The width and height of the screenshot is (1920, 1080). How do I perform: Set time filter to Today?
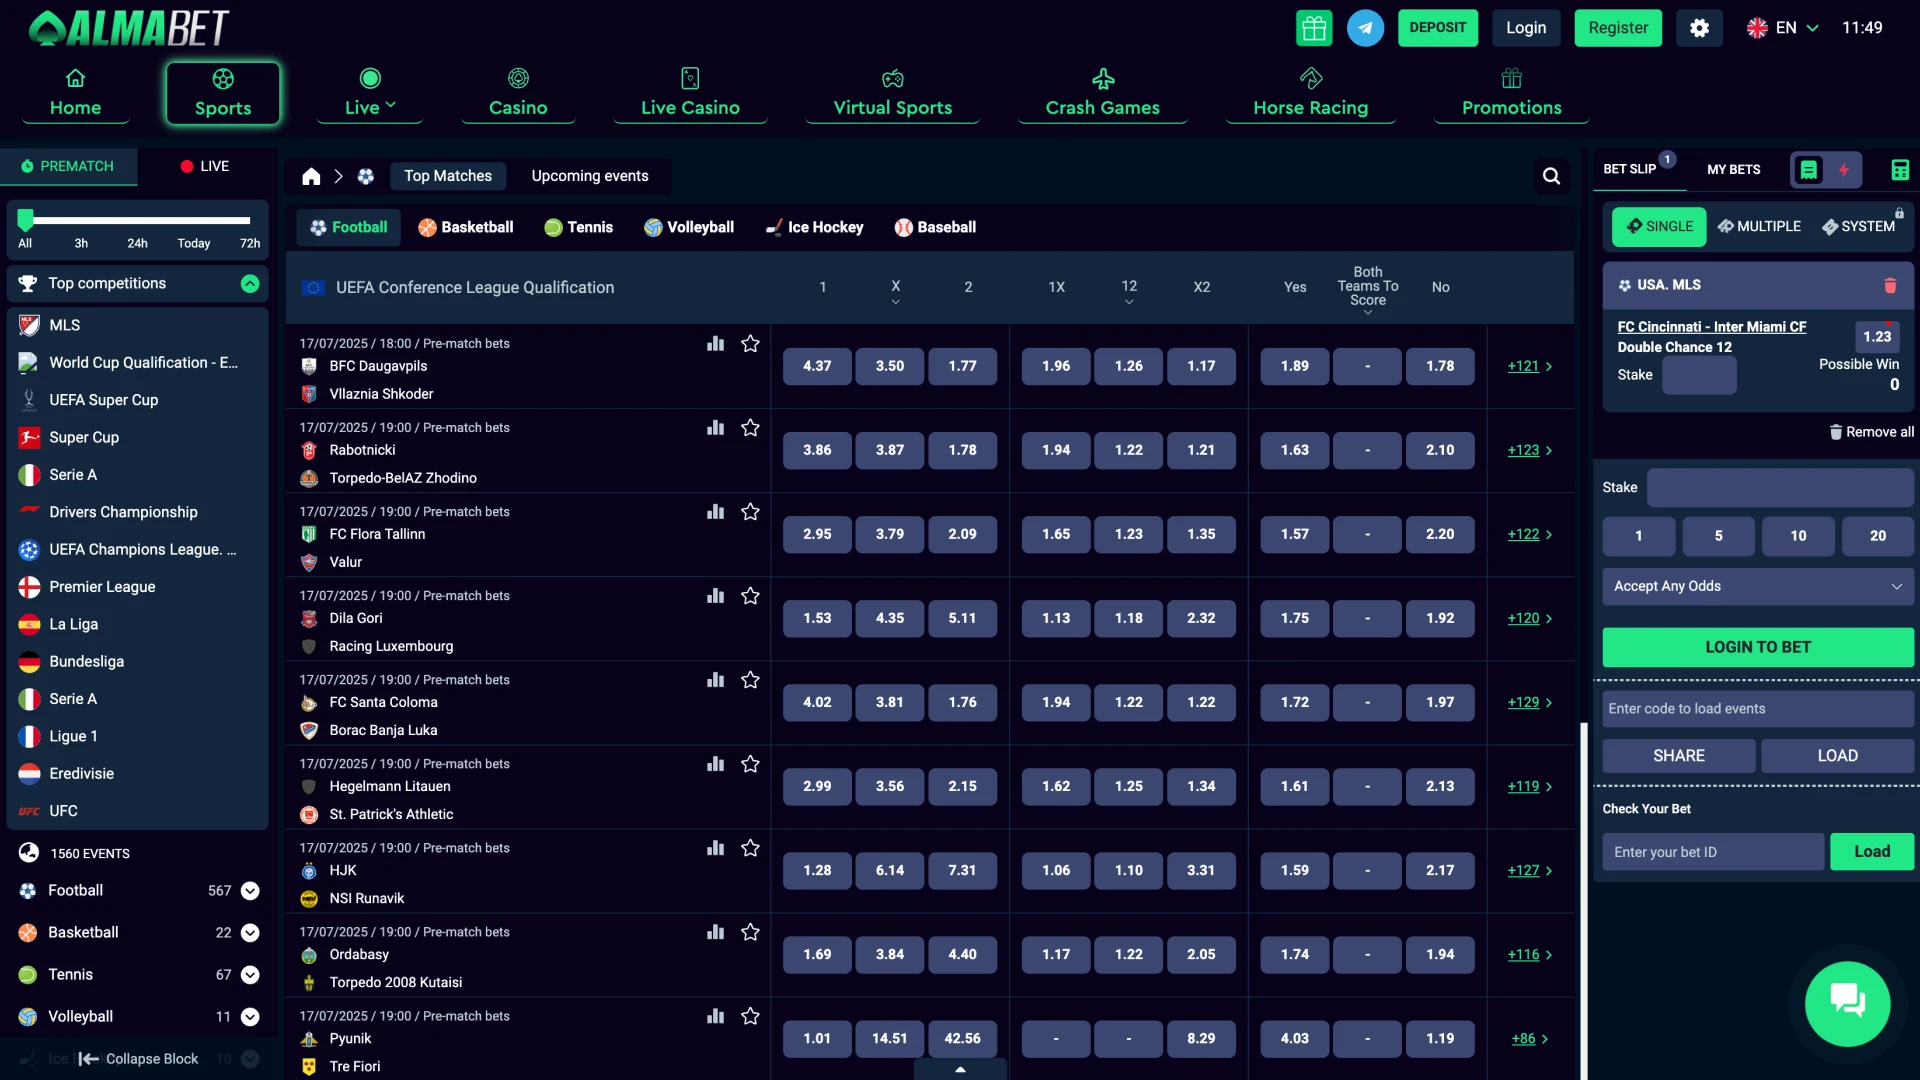point(194,244)
